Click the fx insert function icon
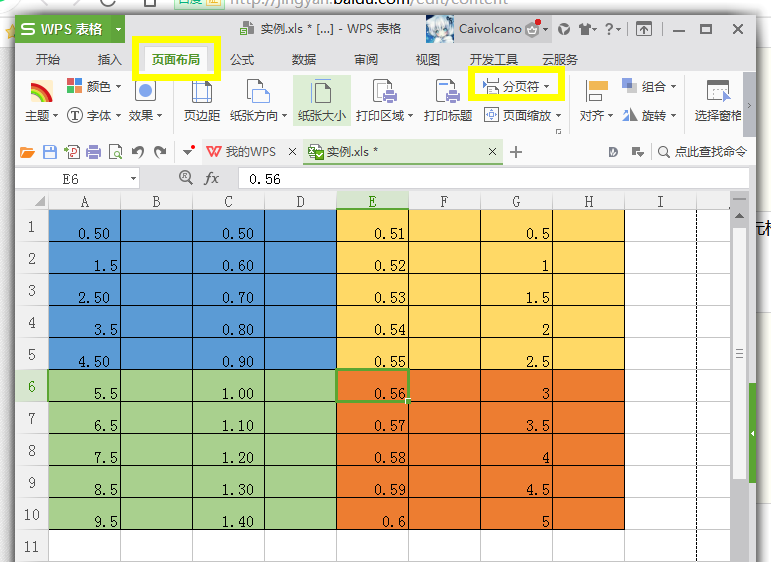The image size is (771, 562). 211,178
